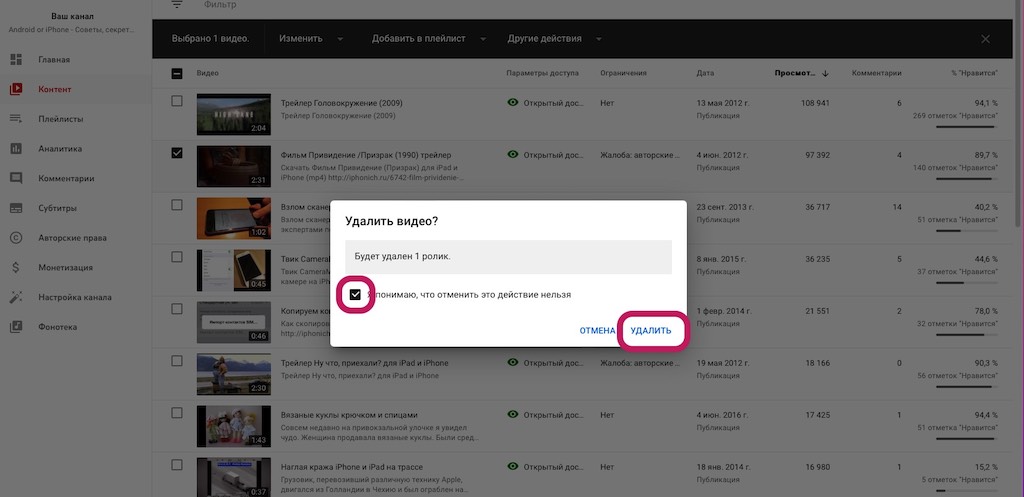1024x497 pixels.
Task: Open visibility setting for Наглая кража iPhone row
Action: (x=545, y=466)
